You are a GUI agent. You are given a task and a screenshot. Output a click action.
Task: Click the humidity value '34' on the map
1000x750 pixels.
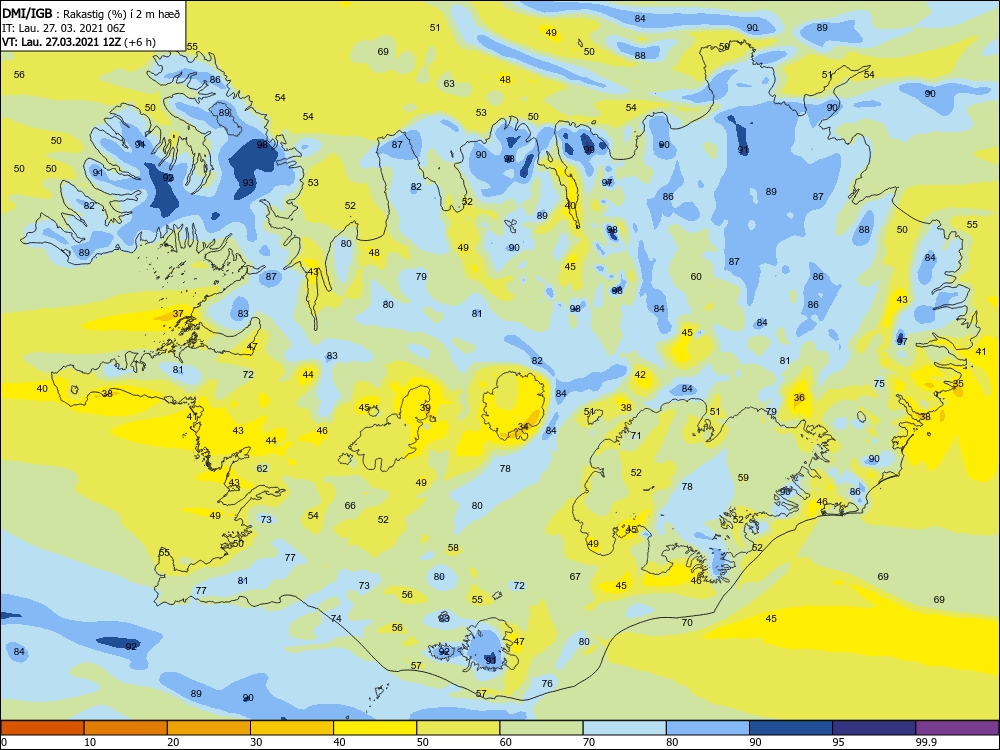pos(523,427)
